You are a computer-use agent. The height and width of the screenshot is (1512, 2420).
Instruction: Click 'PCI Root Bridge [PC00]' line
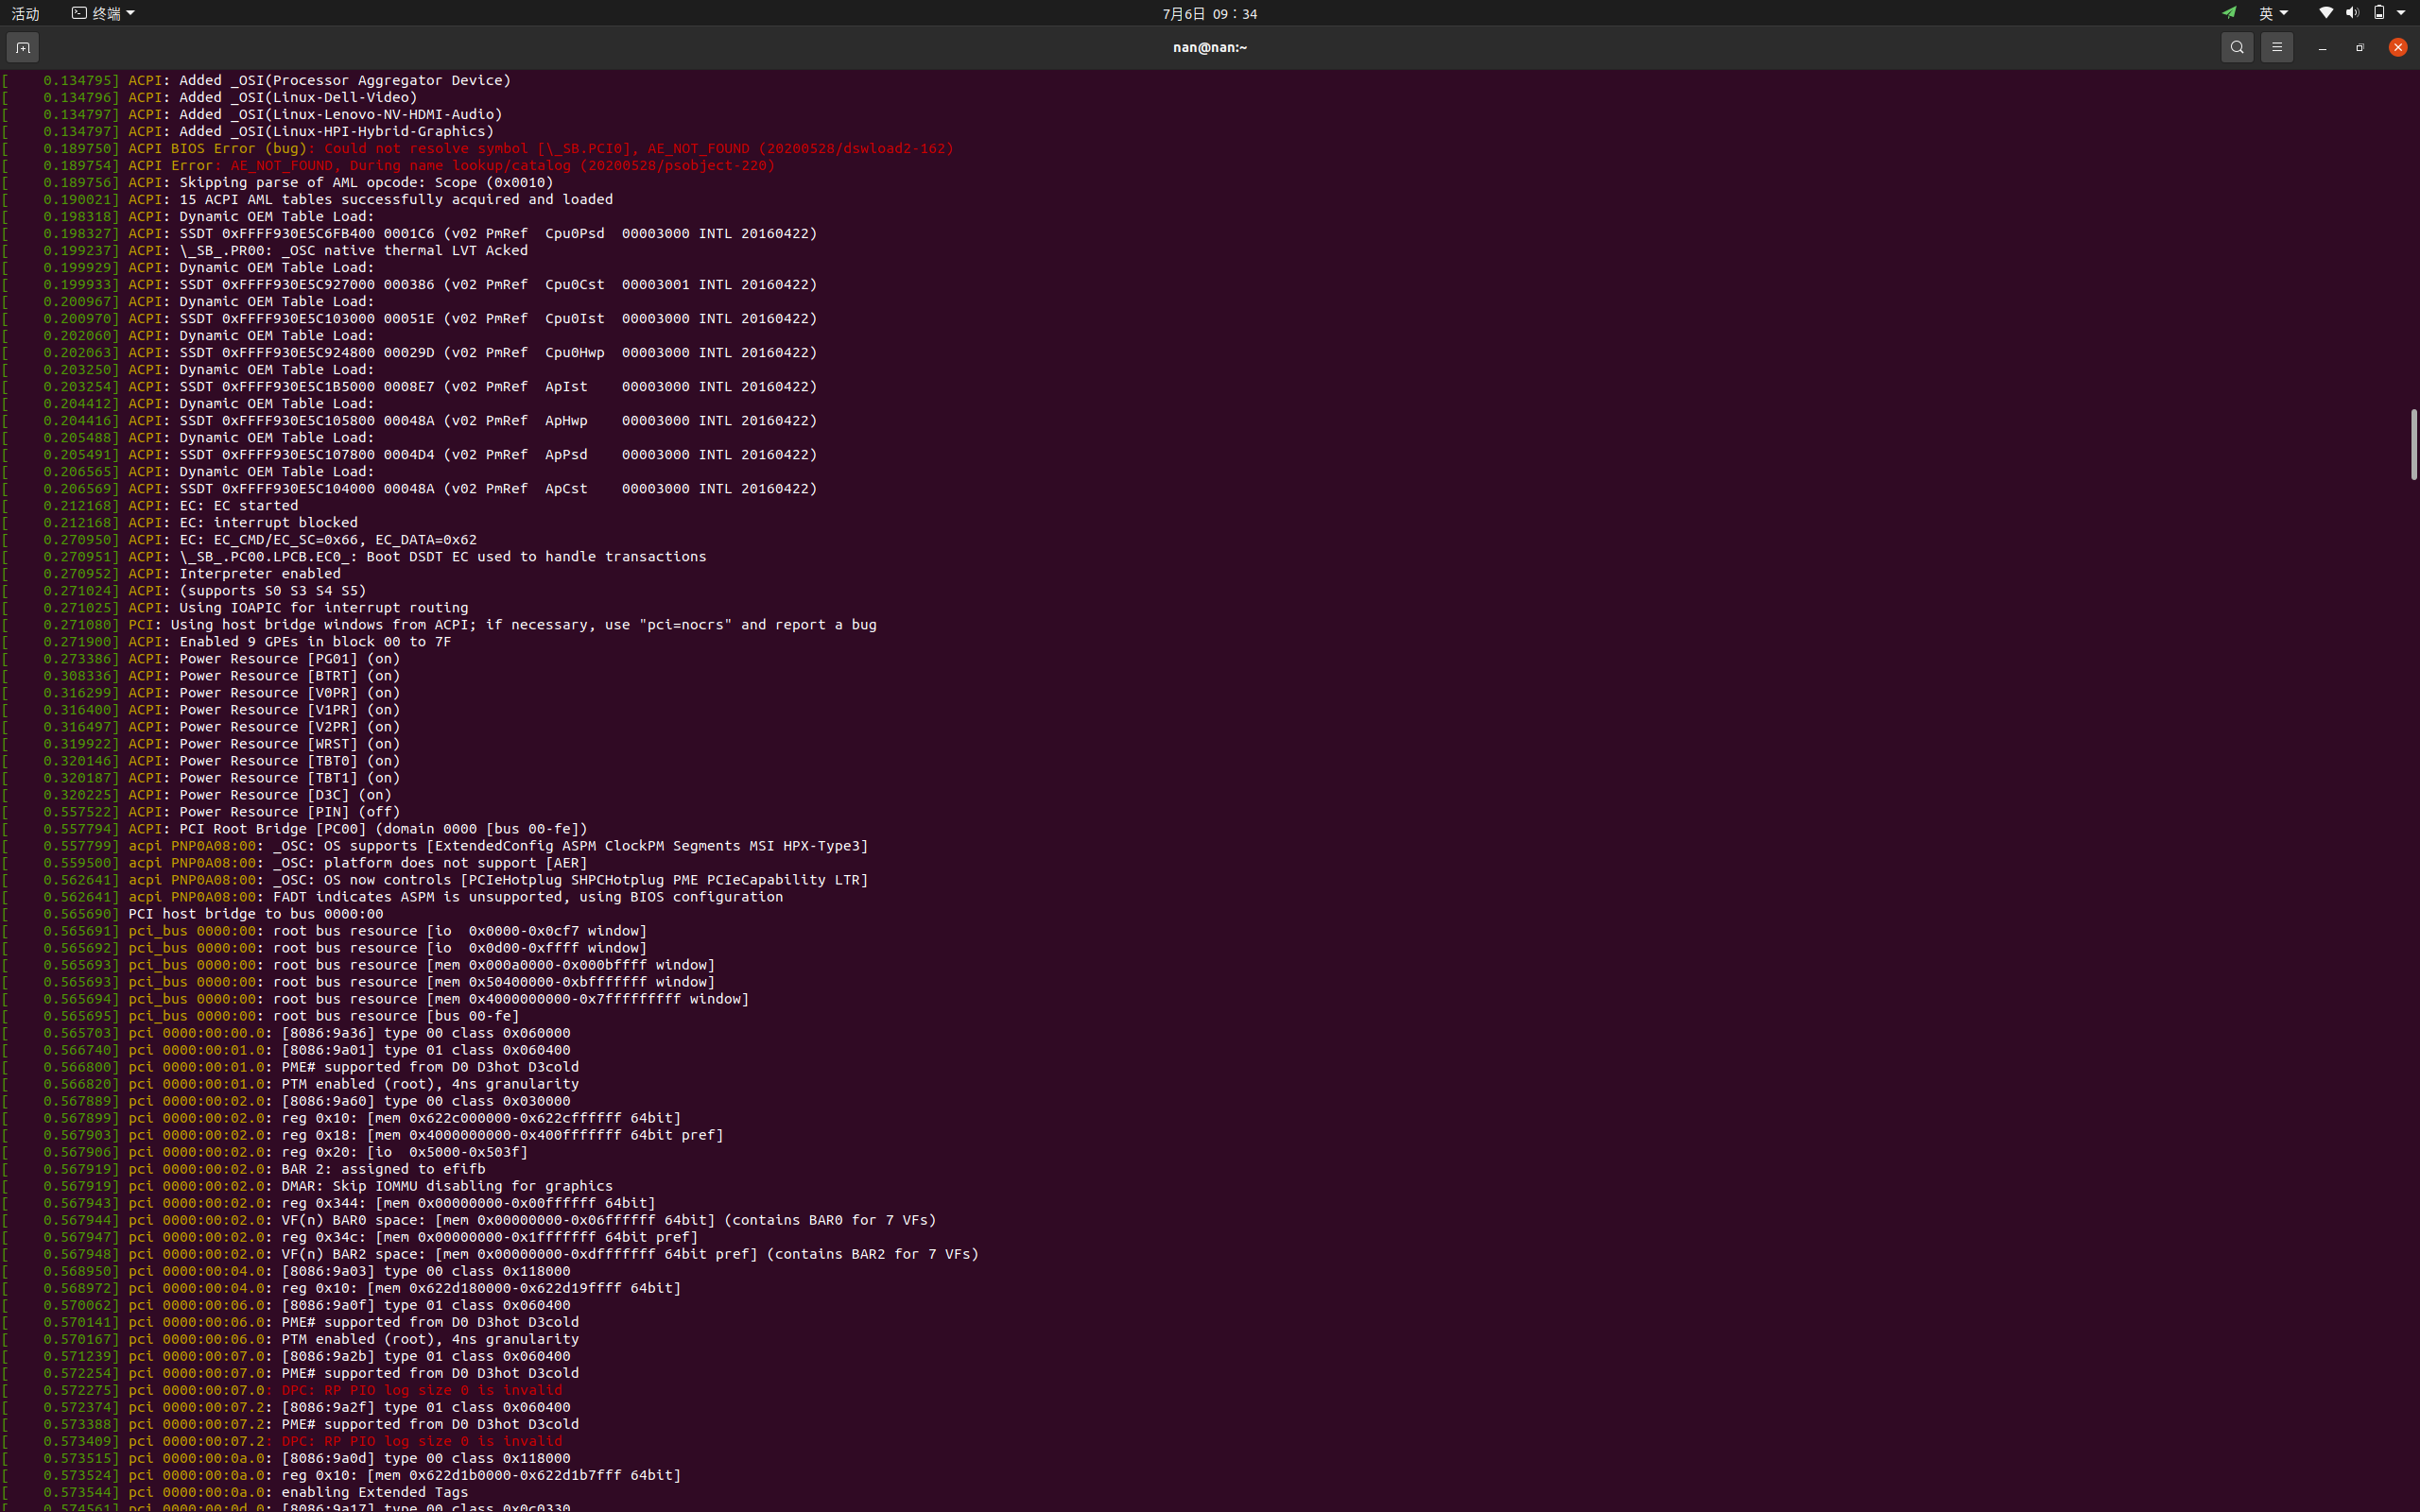pos(295,828)
